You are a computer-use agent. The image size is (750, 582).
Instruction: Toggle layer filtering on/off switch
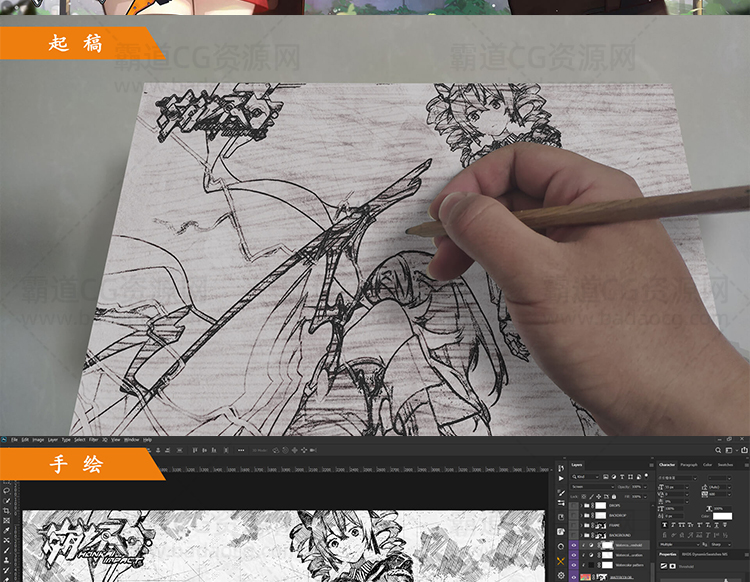[647, 476]
